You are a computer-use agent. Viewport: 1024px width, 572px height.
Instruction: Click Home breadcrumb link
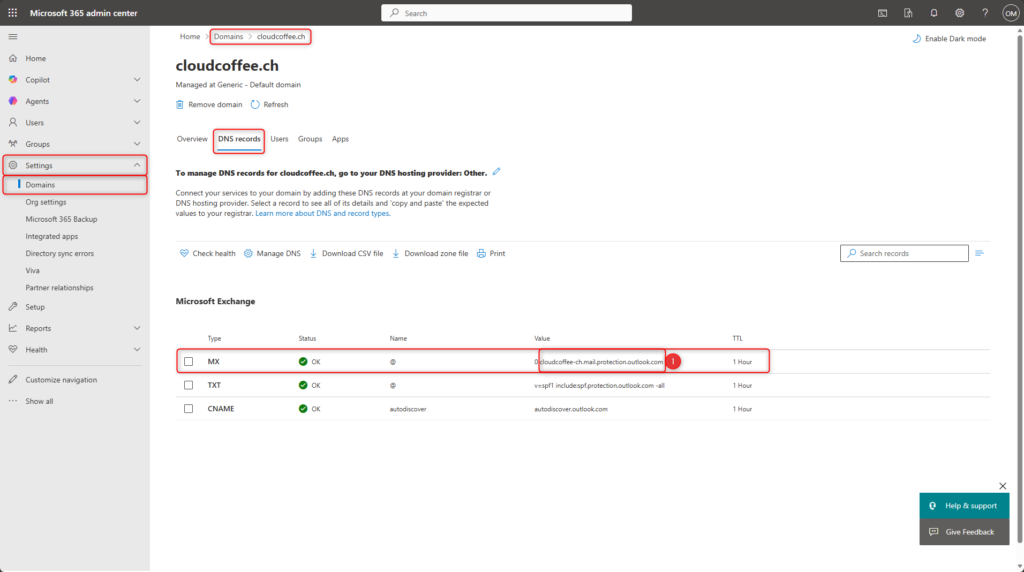click(190, 37)
